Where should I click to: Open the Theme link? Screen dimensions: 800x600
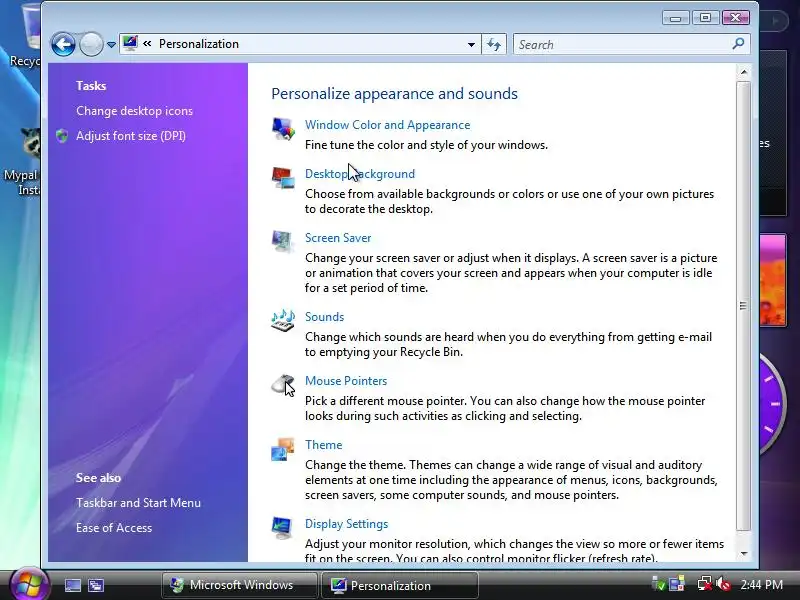[323, 445]
